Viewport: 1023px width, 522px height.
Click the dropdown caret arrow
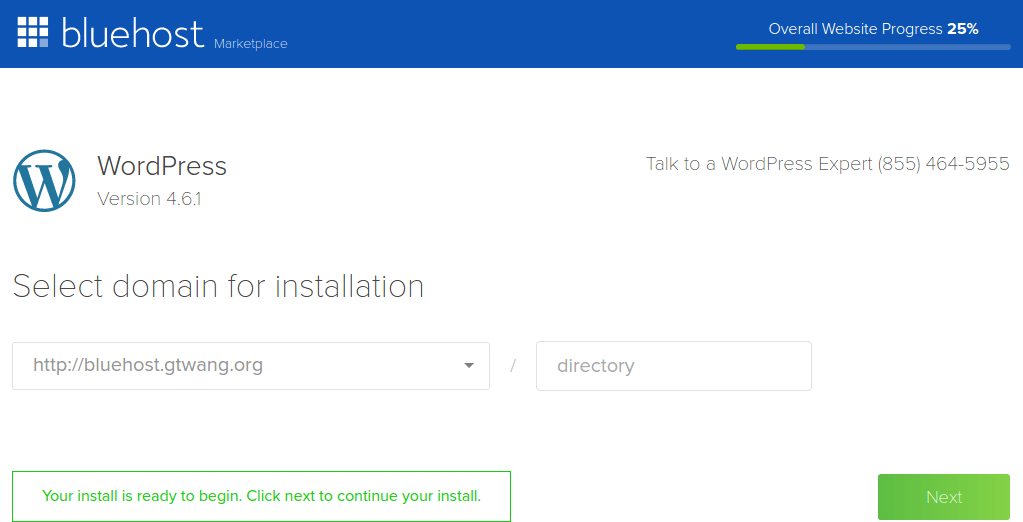click(469, 366)
